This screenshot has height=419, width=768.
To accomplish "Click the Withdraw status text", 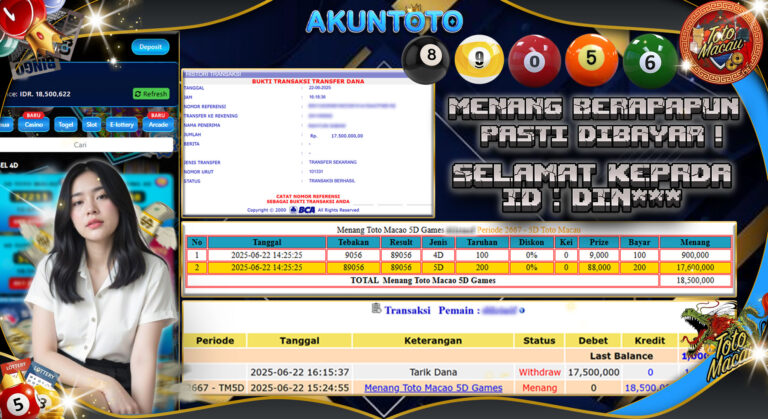I will (539, 372).
